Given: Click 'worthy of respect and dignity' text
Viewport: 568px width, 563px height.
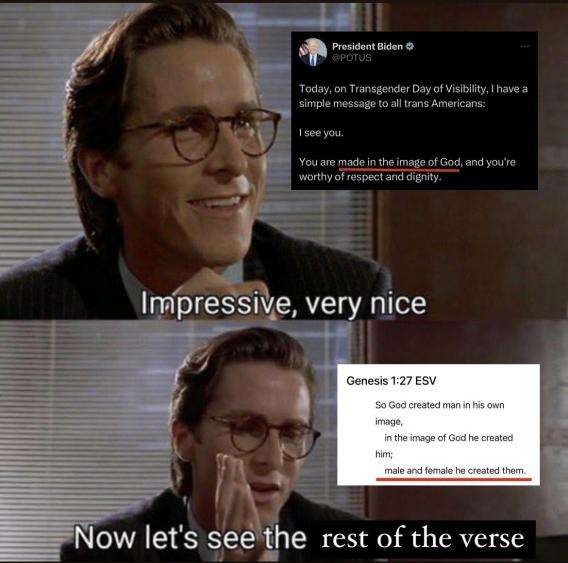Looking at the screenshot, I should coord(369,177).
